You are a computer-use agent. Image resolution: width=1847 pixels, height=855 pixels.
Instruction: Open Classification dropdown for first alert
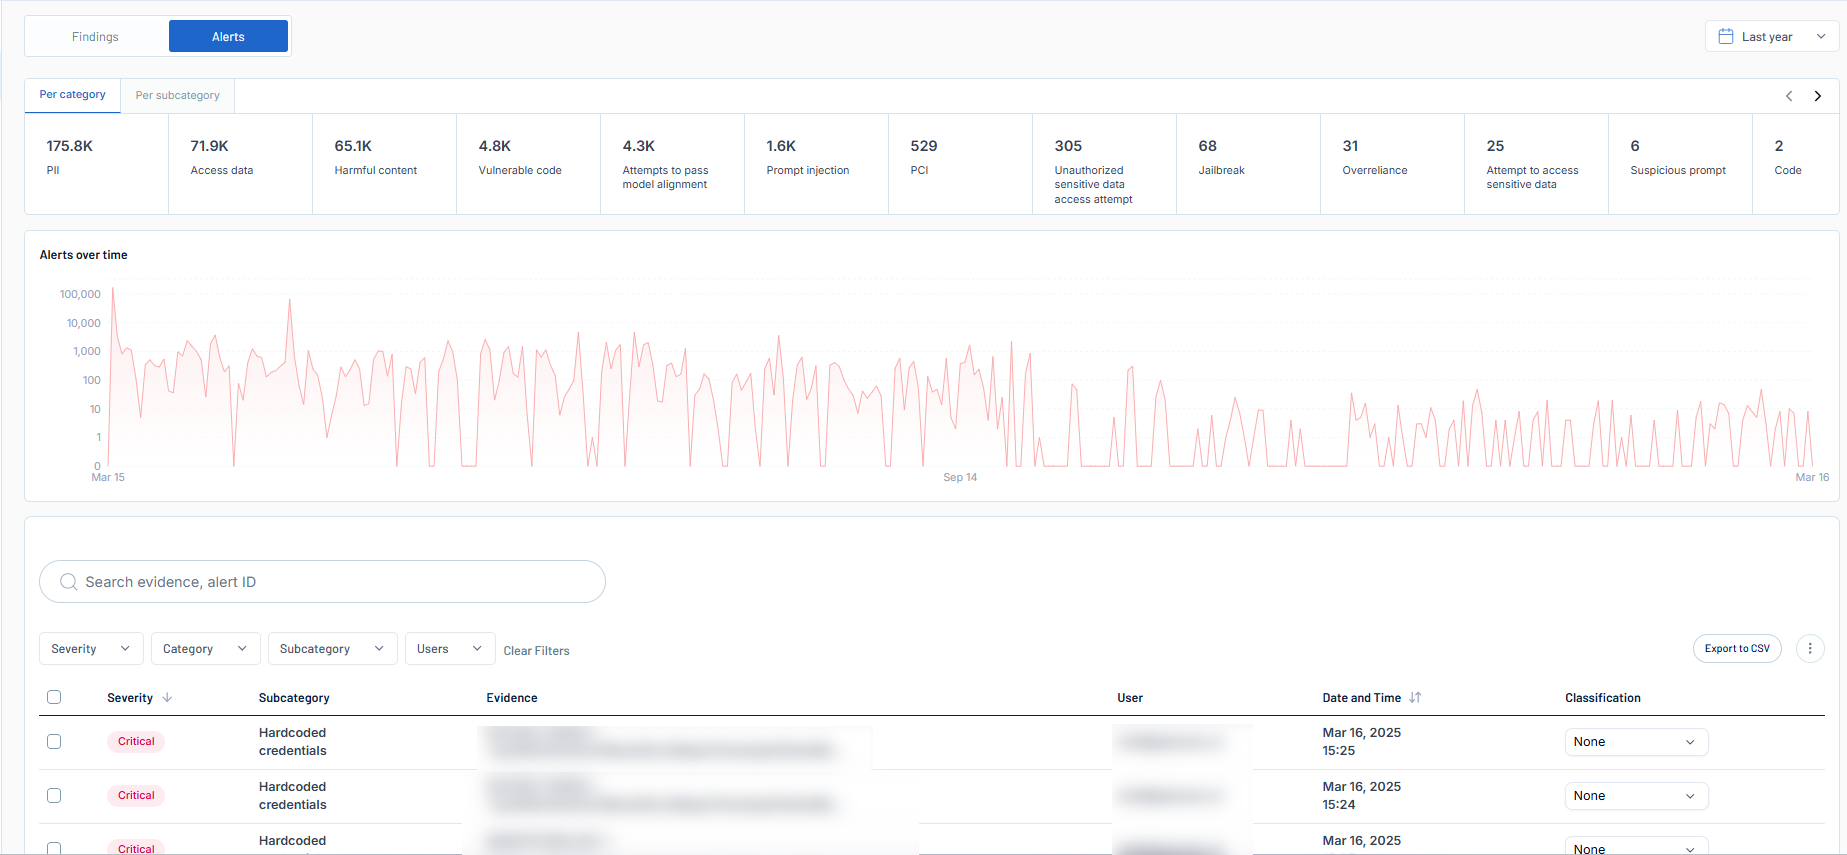[x=1635, y=742]
